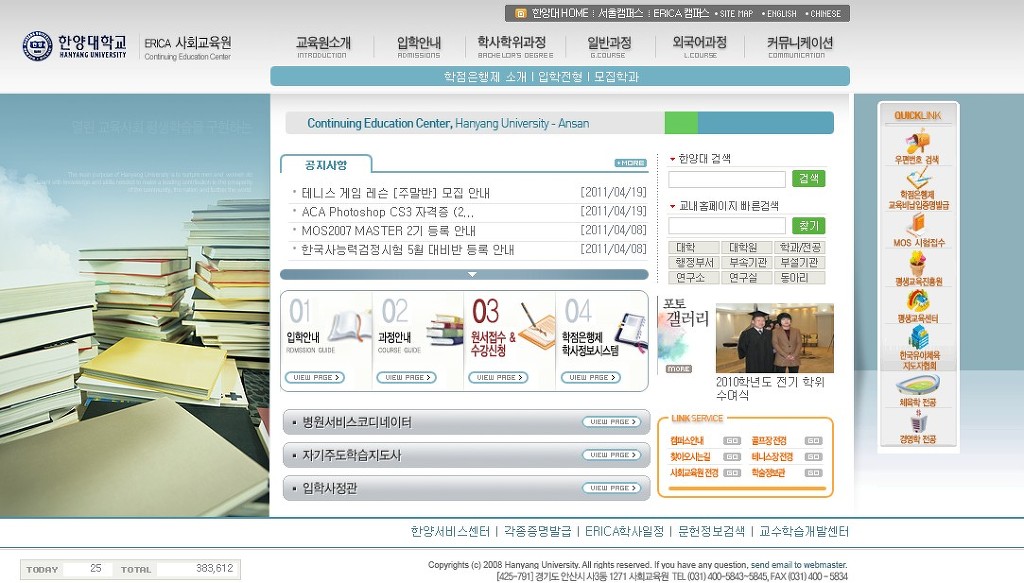Open the 체육학 전공 stadium icon
The image size is (1024, 583).
click(x=918, y=385)
